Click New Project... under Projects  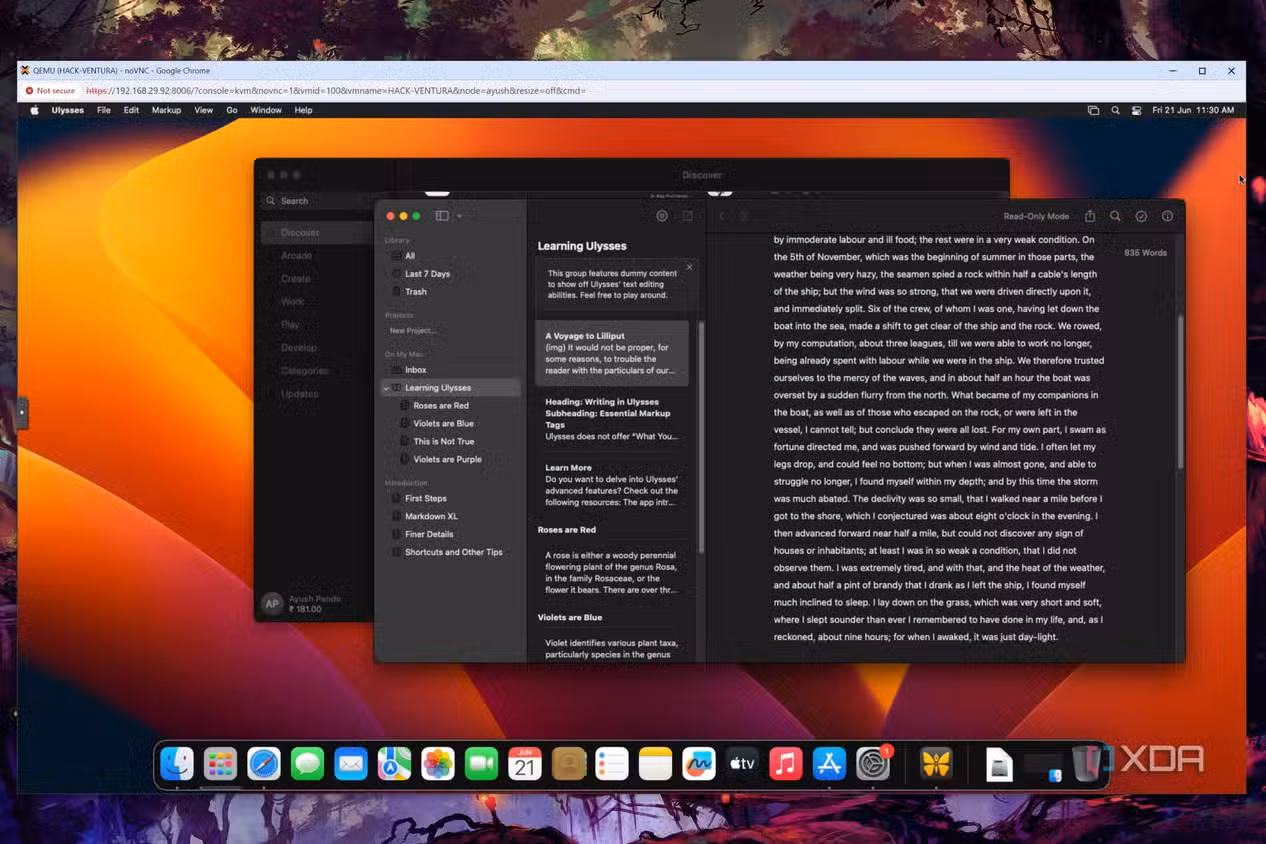tap(413, 331)
